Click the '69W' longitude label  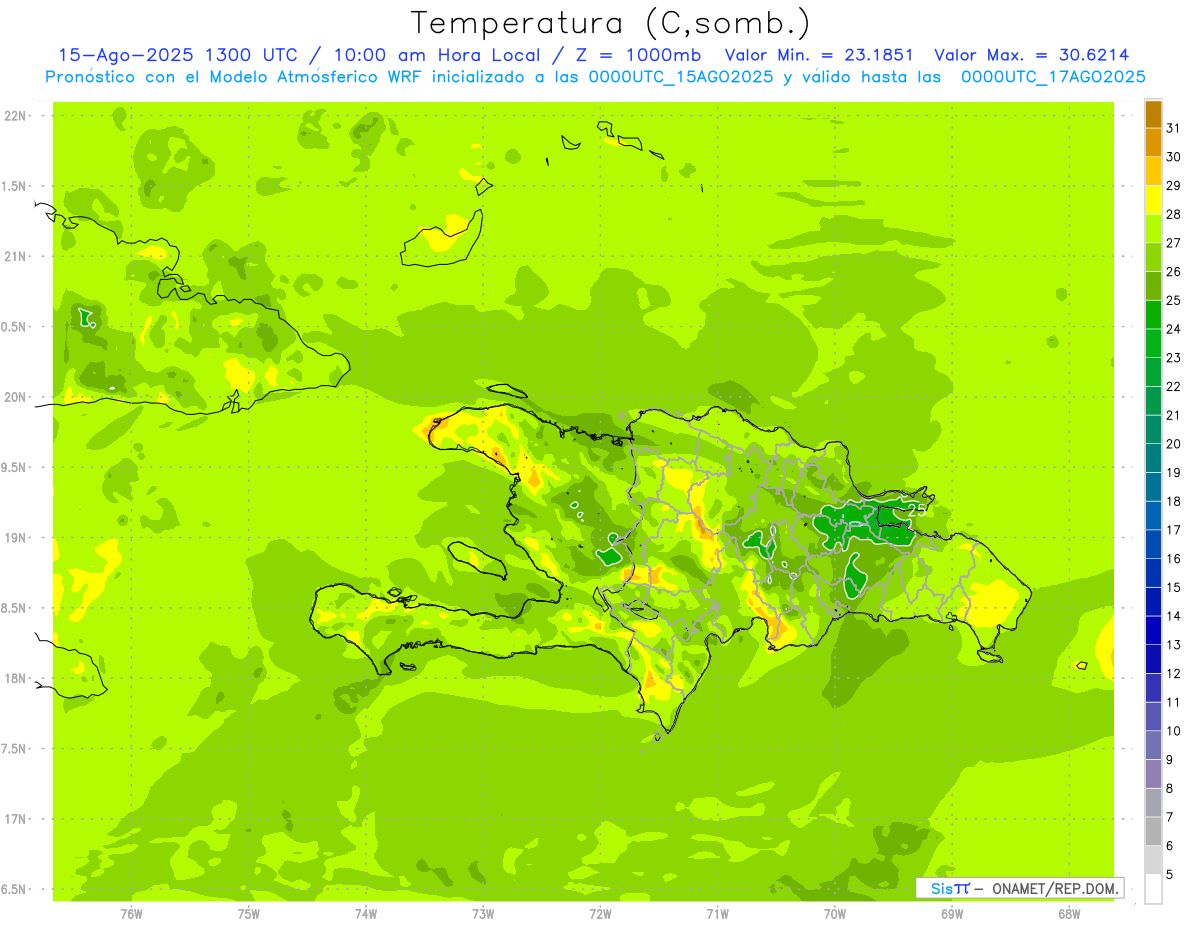pyautogui.click(x=952, y=914)
